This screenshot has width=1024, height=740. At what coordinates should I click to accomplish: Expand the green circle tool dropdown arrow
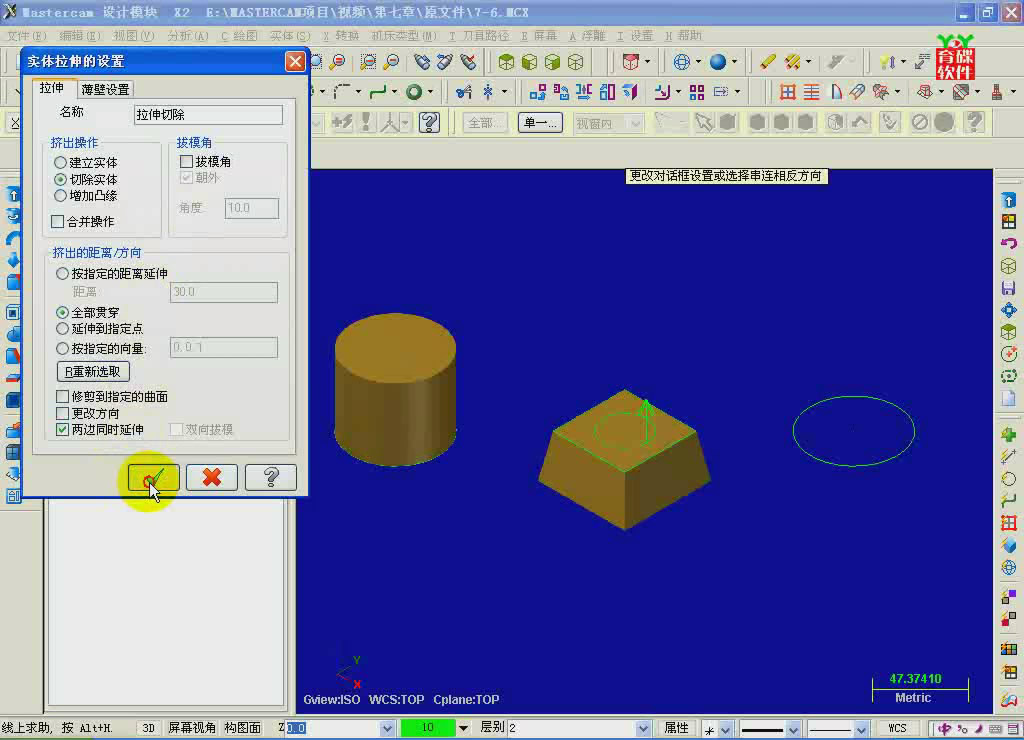coord(430,92)
